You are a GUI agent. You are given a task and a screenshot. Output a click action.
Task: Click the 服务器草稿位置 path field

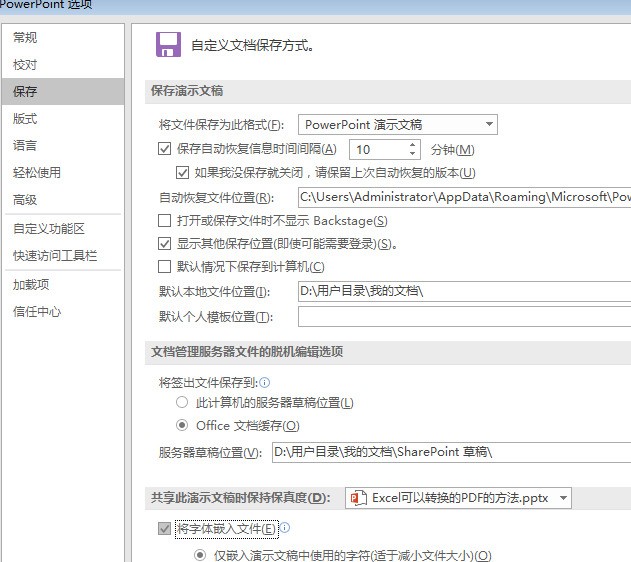coord(452,452)
